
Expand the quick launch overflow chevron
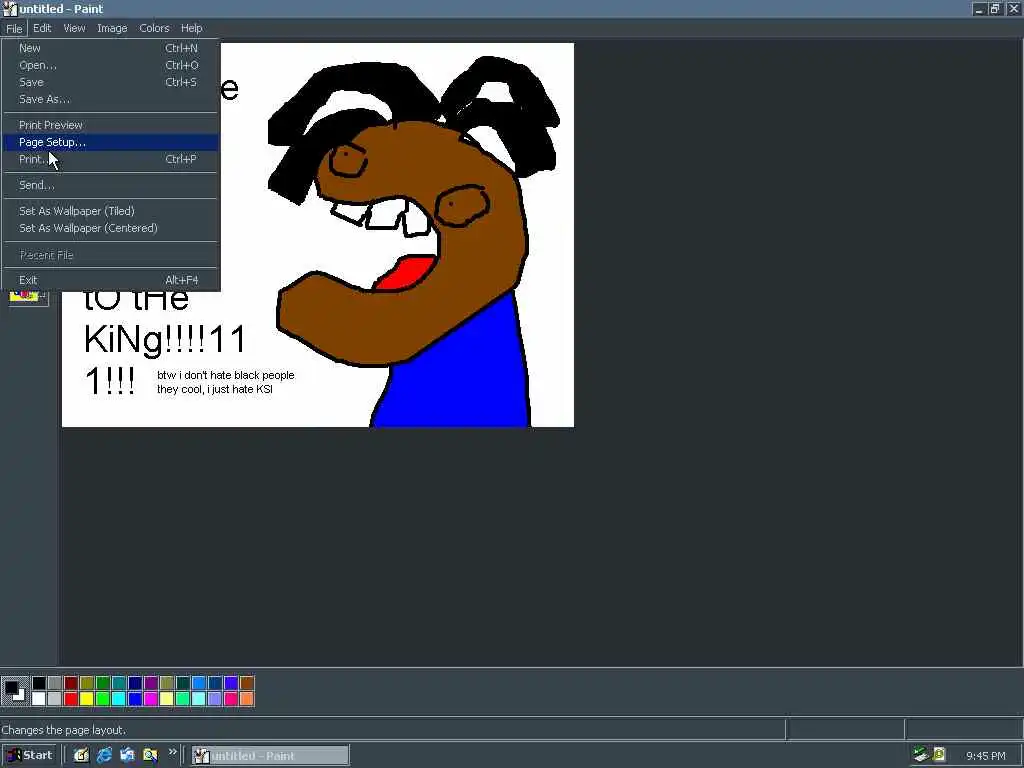(x=172, y=752)
